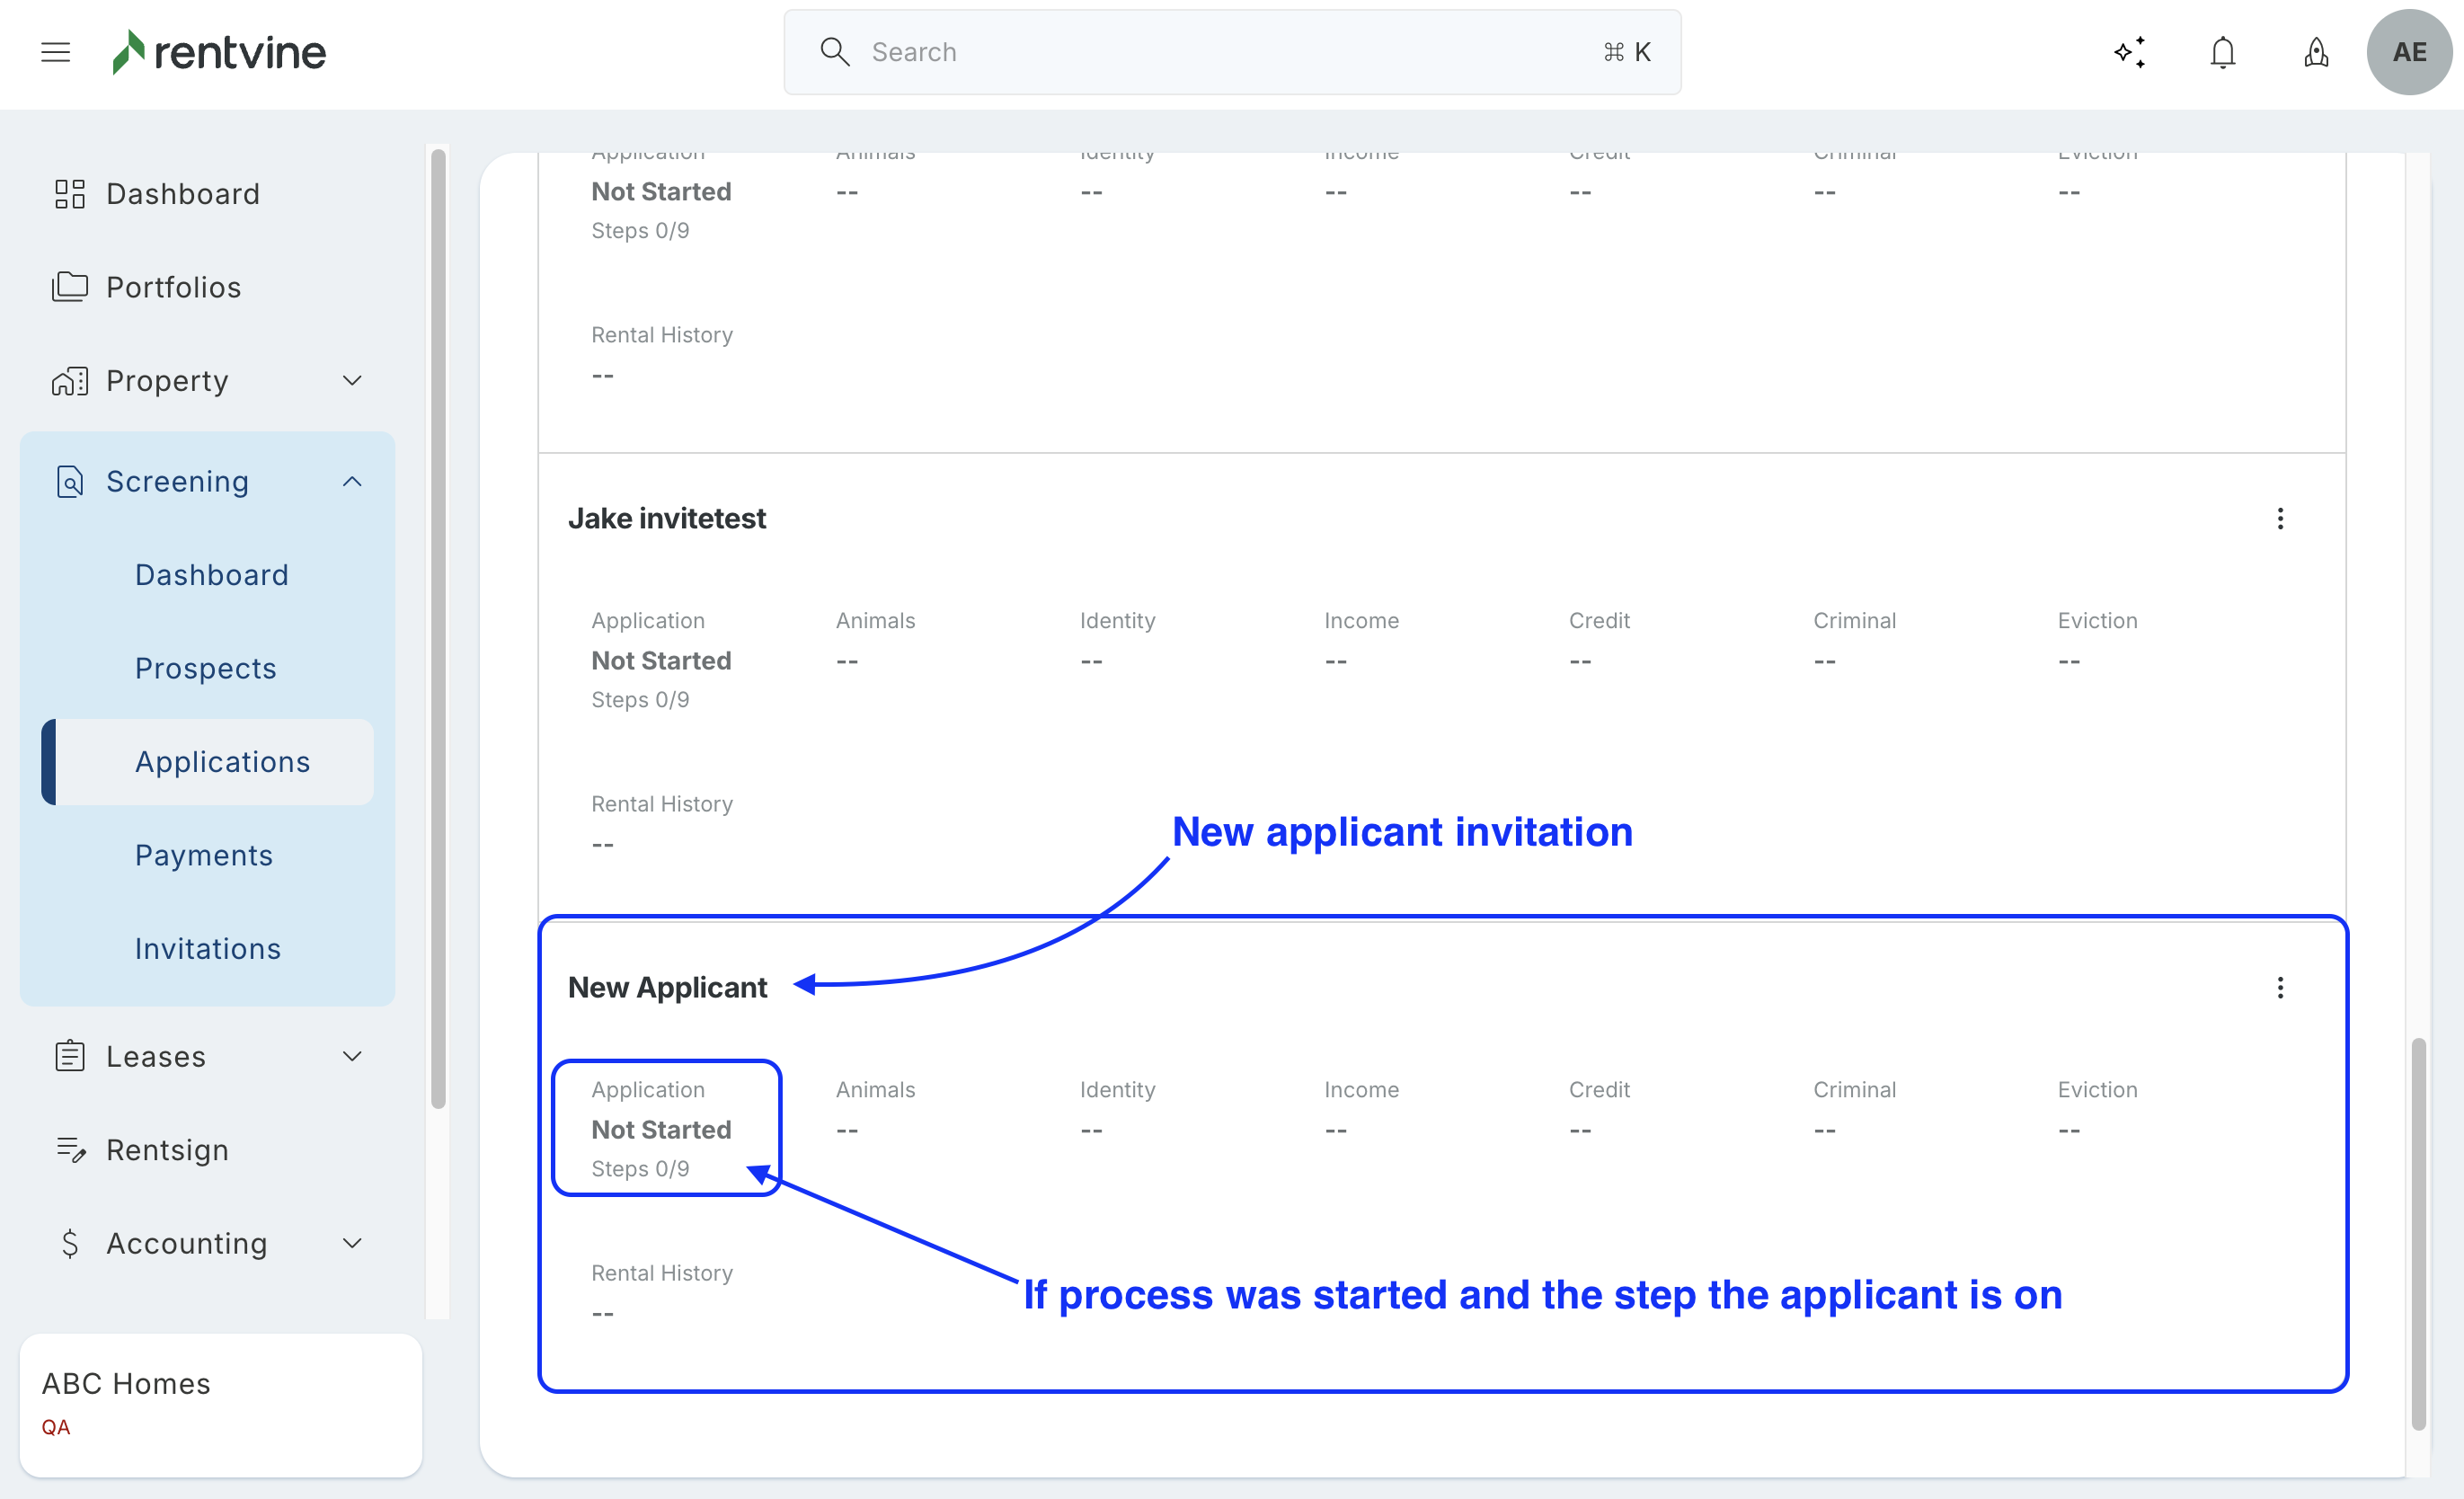Viewport: 2464px width, 1499px height.
Task: Open the Rentsign page
Action: tap(167, 1150)
